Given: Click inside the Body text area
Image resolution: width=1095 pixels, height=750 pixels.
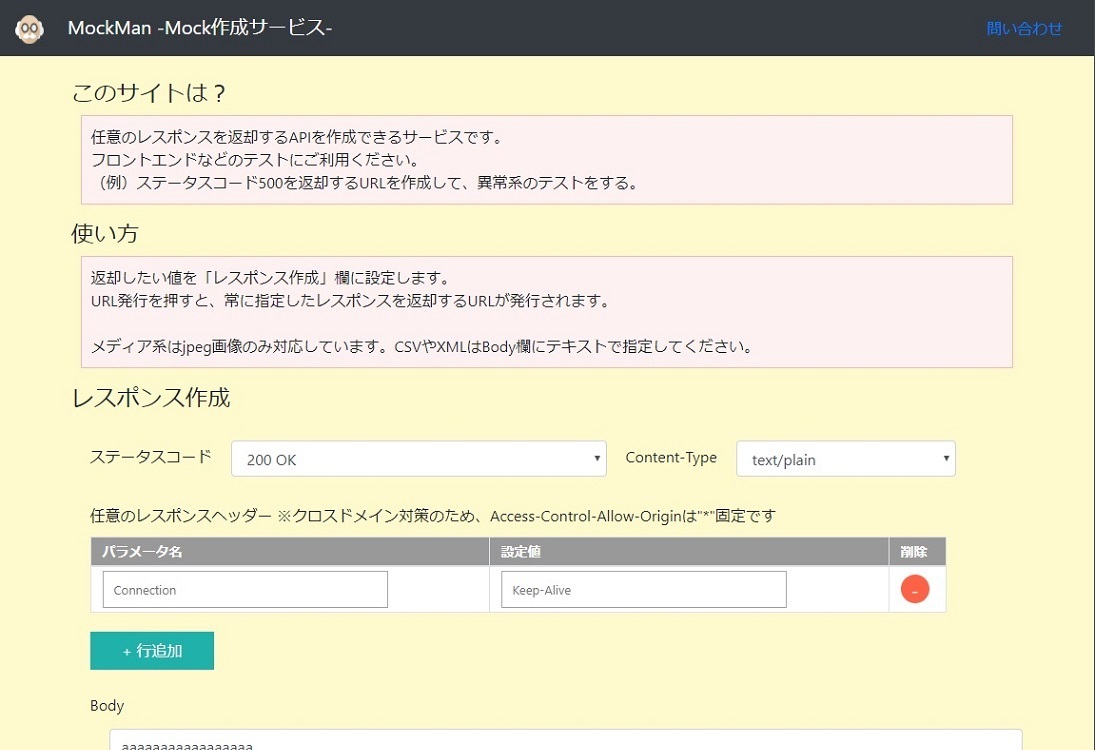Looking at the screenshot, I should 565,741.
